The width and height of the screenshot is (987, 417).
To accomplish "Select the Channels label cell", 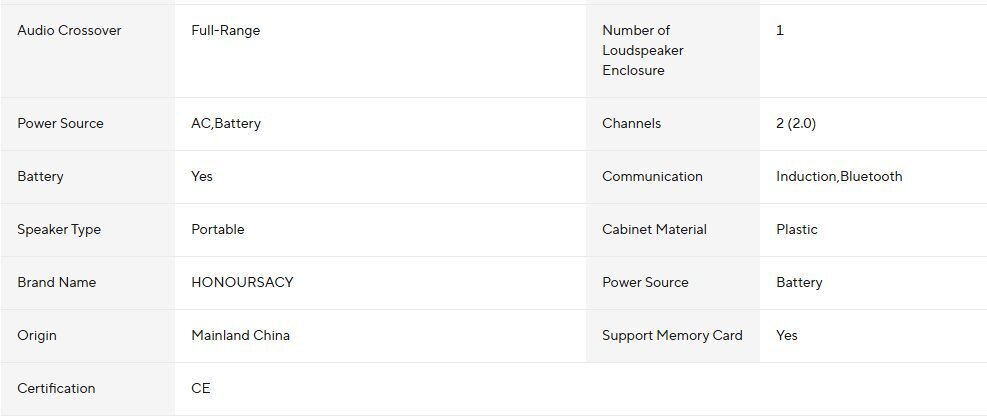I will pos(631,123).
